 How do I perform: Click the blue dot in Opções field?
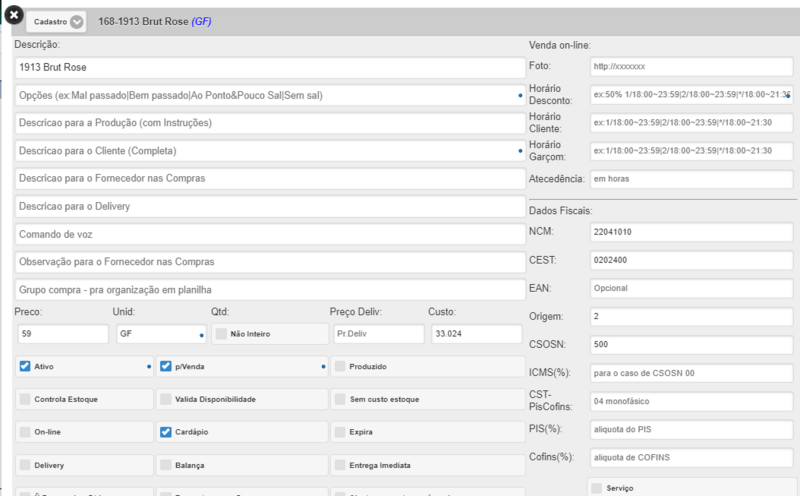coord(520,95)
